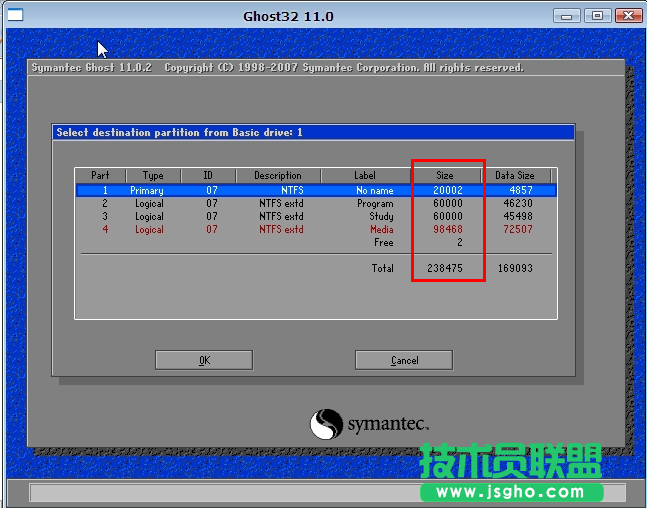Select the red Media partition row
The width and height of the screenshot is (647, 508).
click(315, 229)
